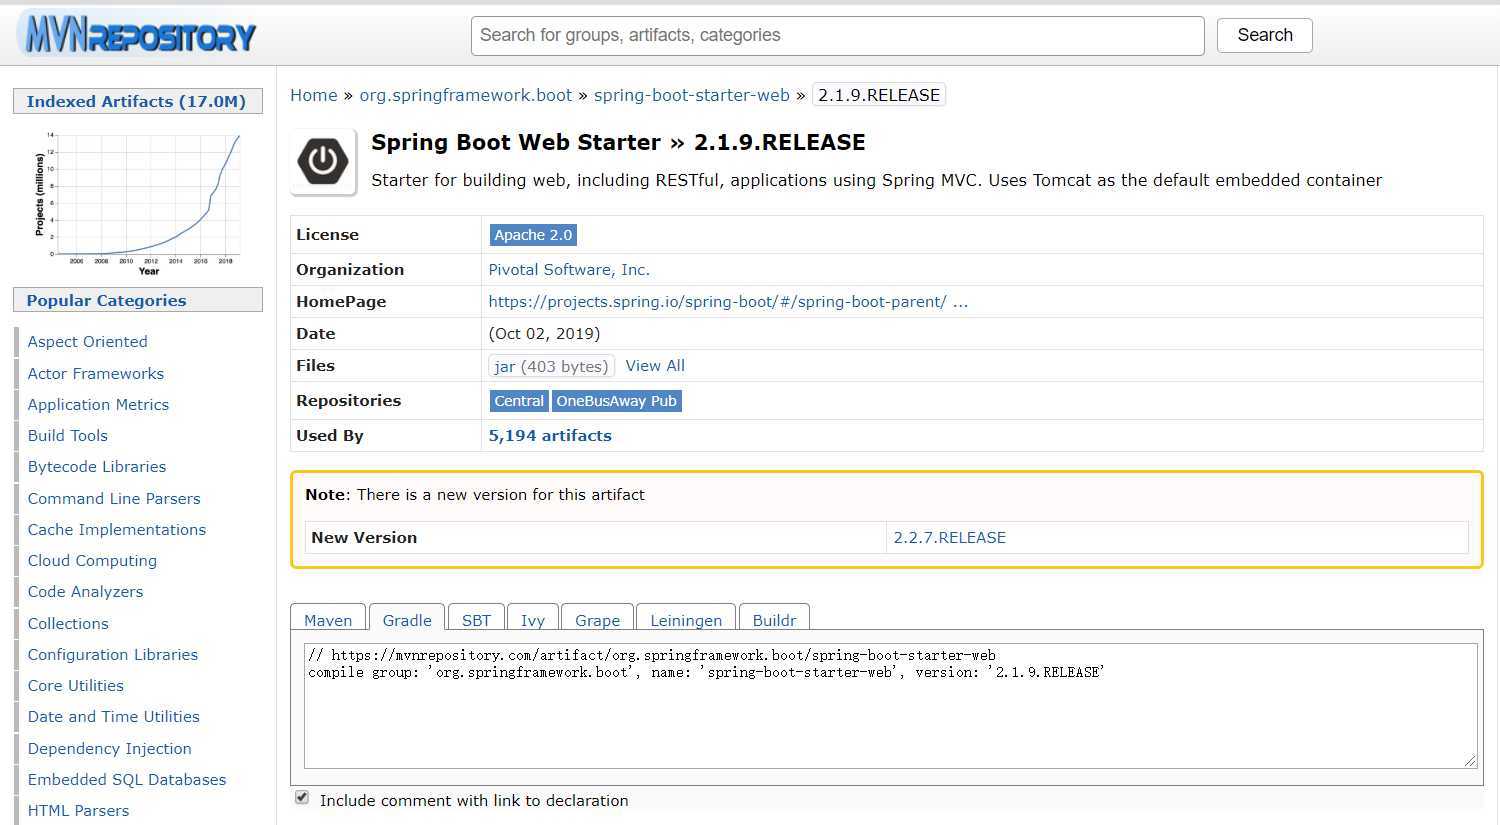
Task: Open Command Line Parsers category
Action: tap(114, 499)
